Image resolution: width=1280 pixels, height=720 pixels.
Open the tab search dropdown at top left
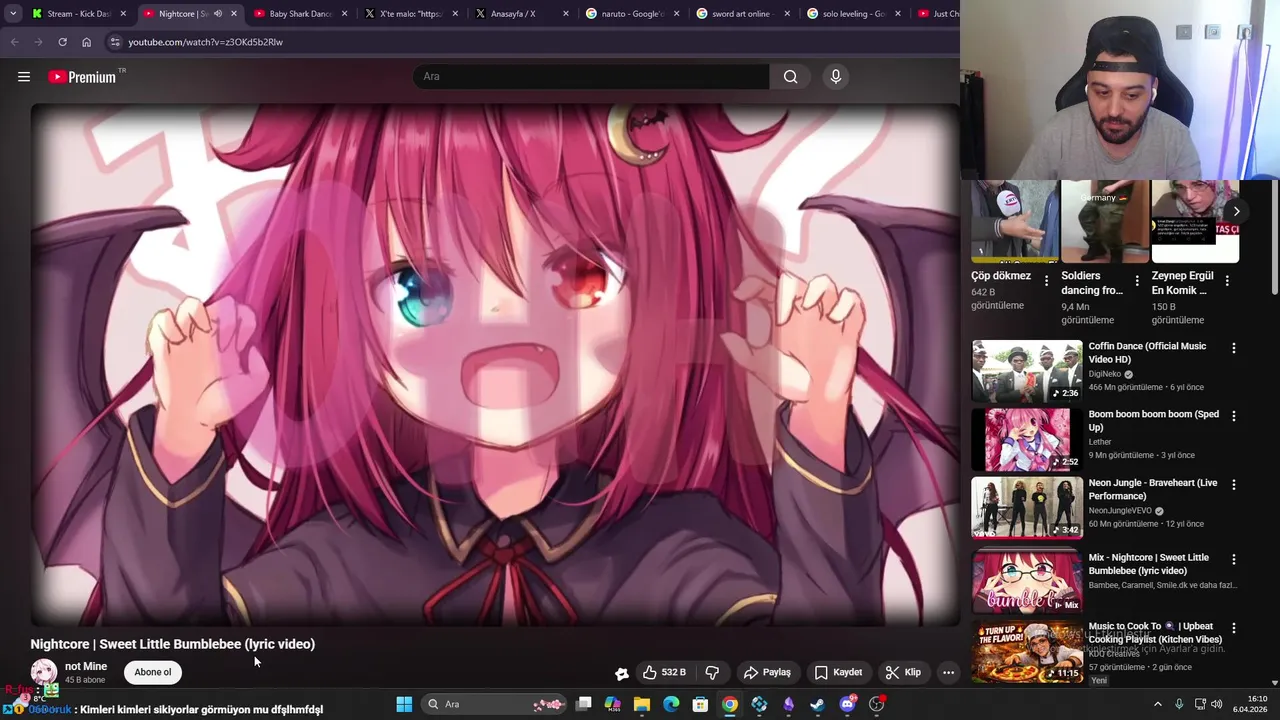coord(12,14)
